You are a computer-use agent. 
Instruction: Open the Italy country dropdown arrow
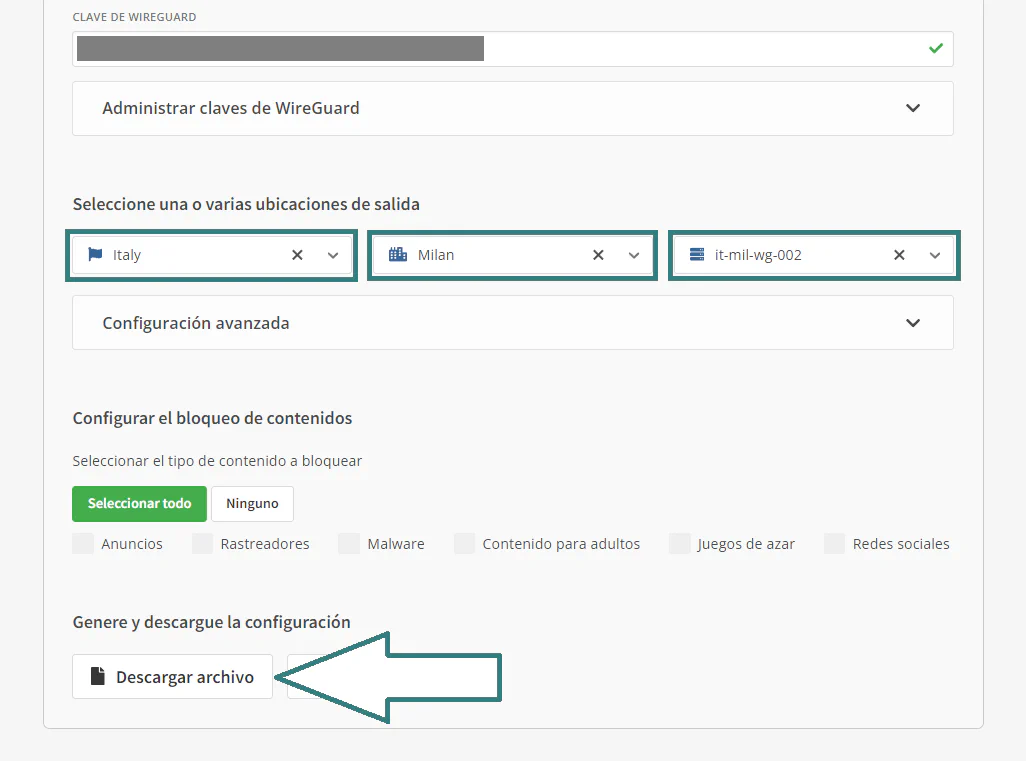pyautogui.click(x=333, y=256)
